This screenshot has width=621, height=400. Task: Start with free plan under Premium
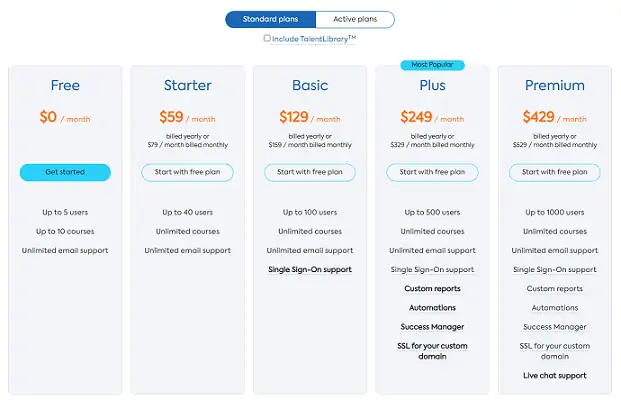point(554,172)
